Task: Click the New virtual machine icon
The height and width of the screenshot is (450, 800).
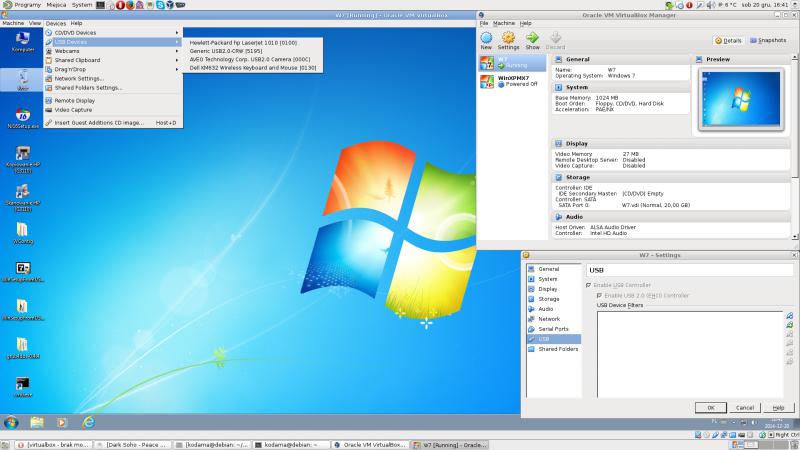Action: pyautogui.click(x=486, y=39)
